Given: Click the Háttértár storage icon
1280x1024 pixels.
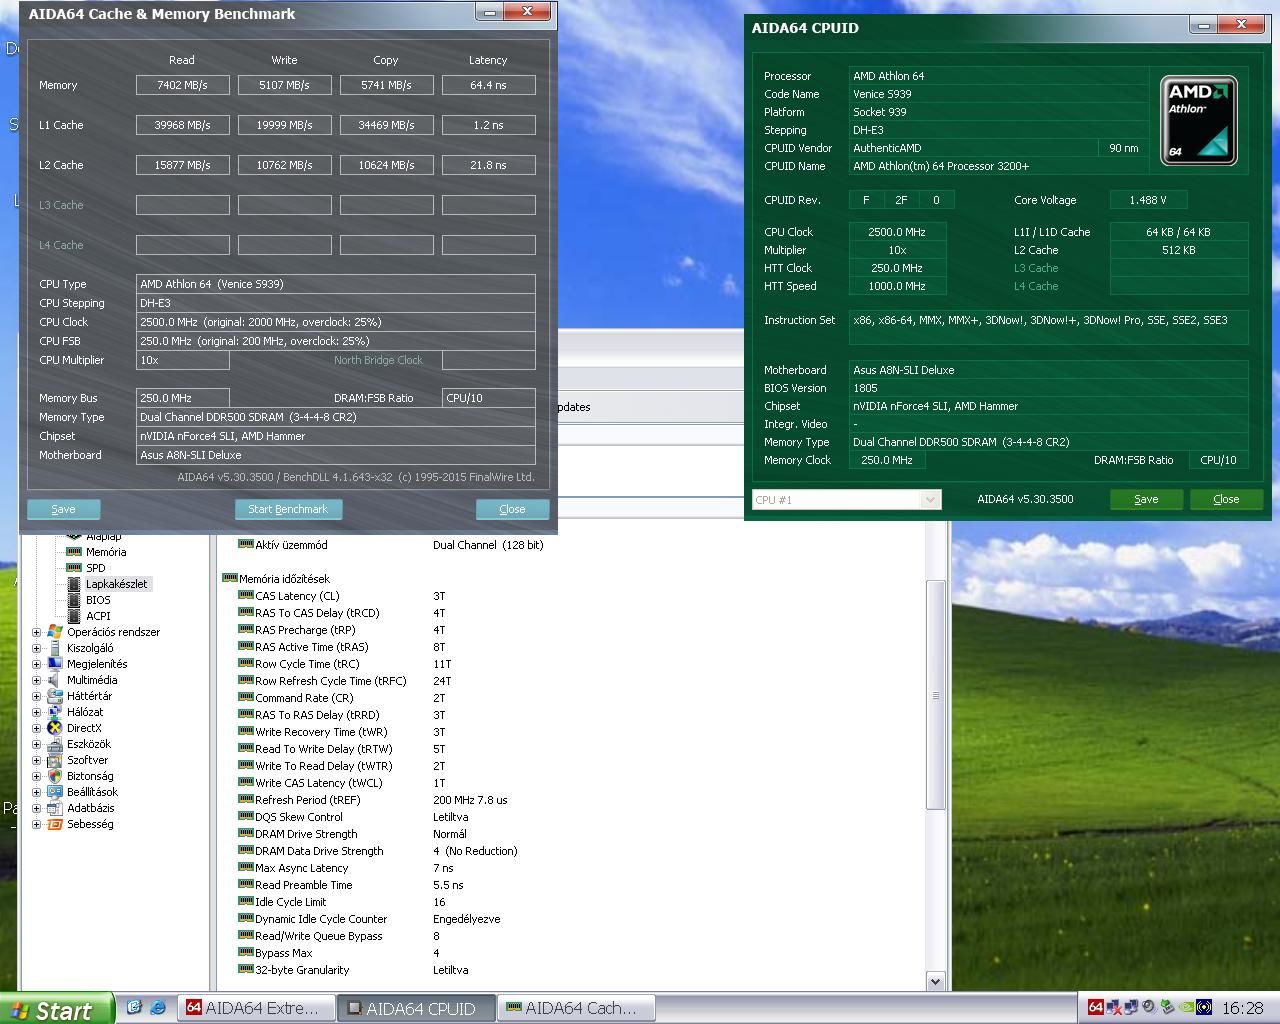Looking at the screenshot, I should [x=55, y=696].
